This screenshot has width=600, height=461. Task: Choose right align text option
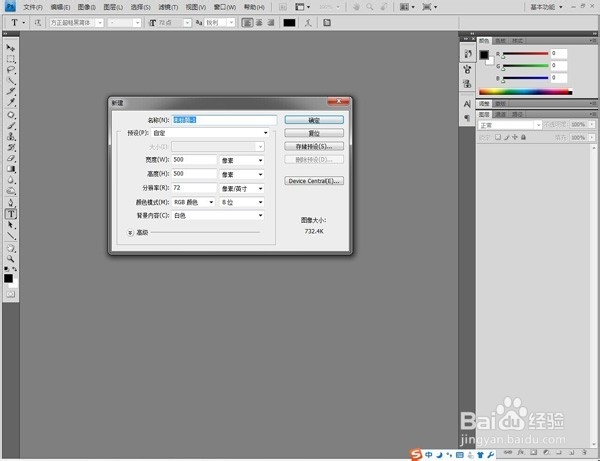click(271, 23)
